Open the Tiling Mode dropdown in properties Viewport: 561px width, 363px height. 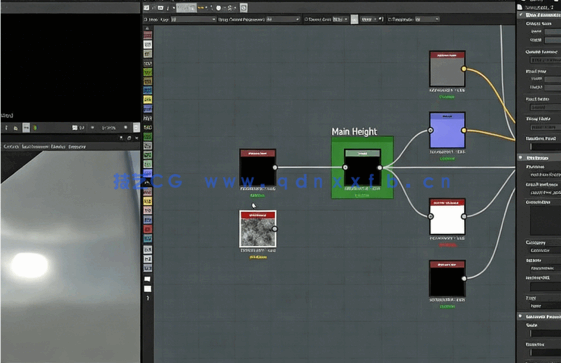point(546,127)
